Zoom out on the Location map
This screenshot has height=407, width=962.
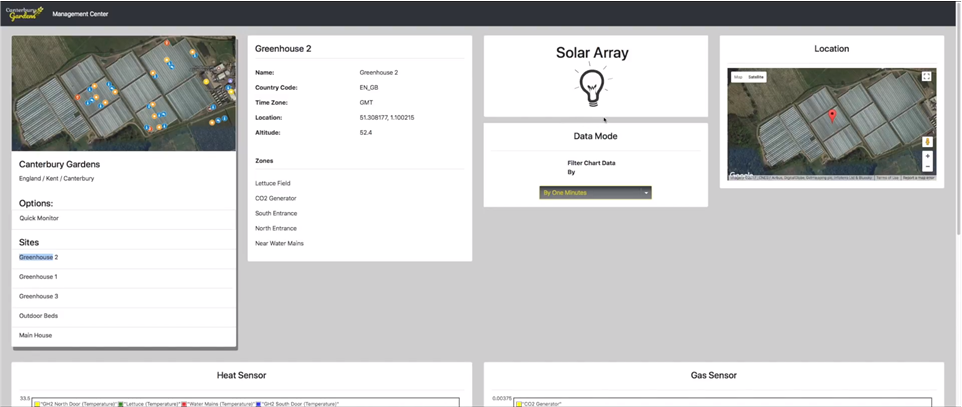pos(927,167)
